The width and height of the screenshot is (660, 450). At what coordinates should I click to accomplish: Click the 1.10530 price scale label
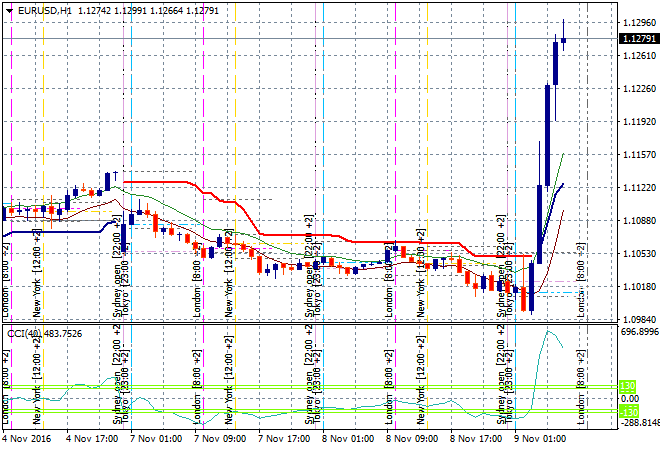(x=637, y=254)
